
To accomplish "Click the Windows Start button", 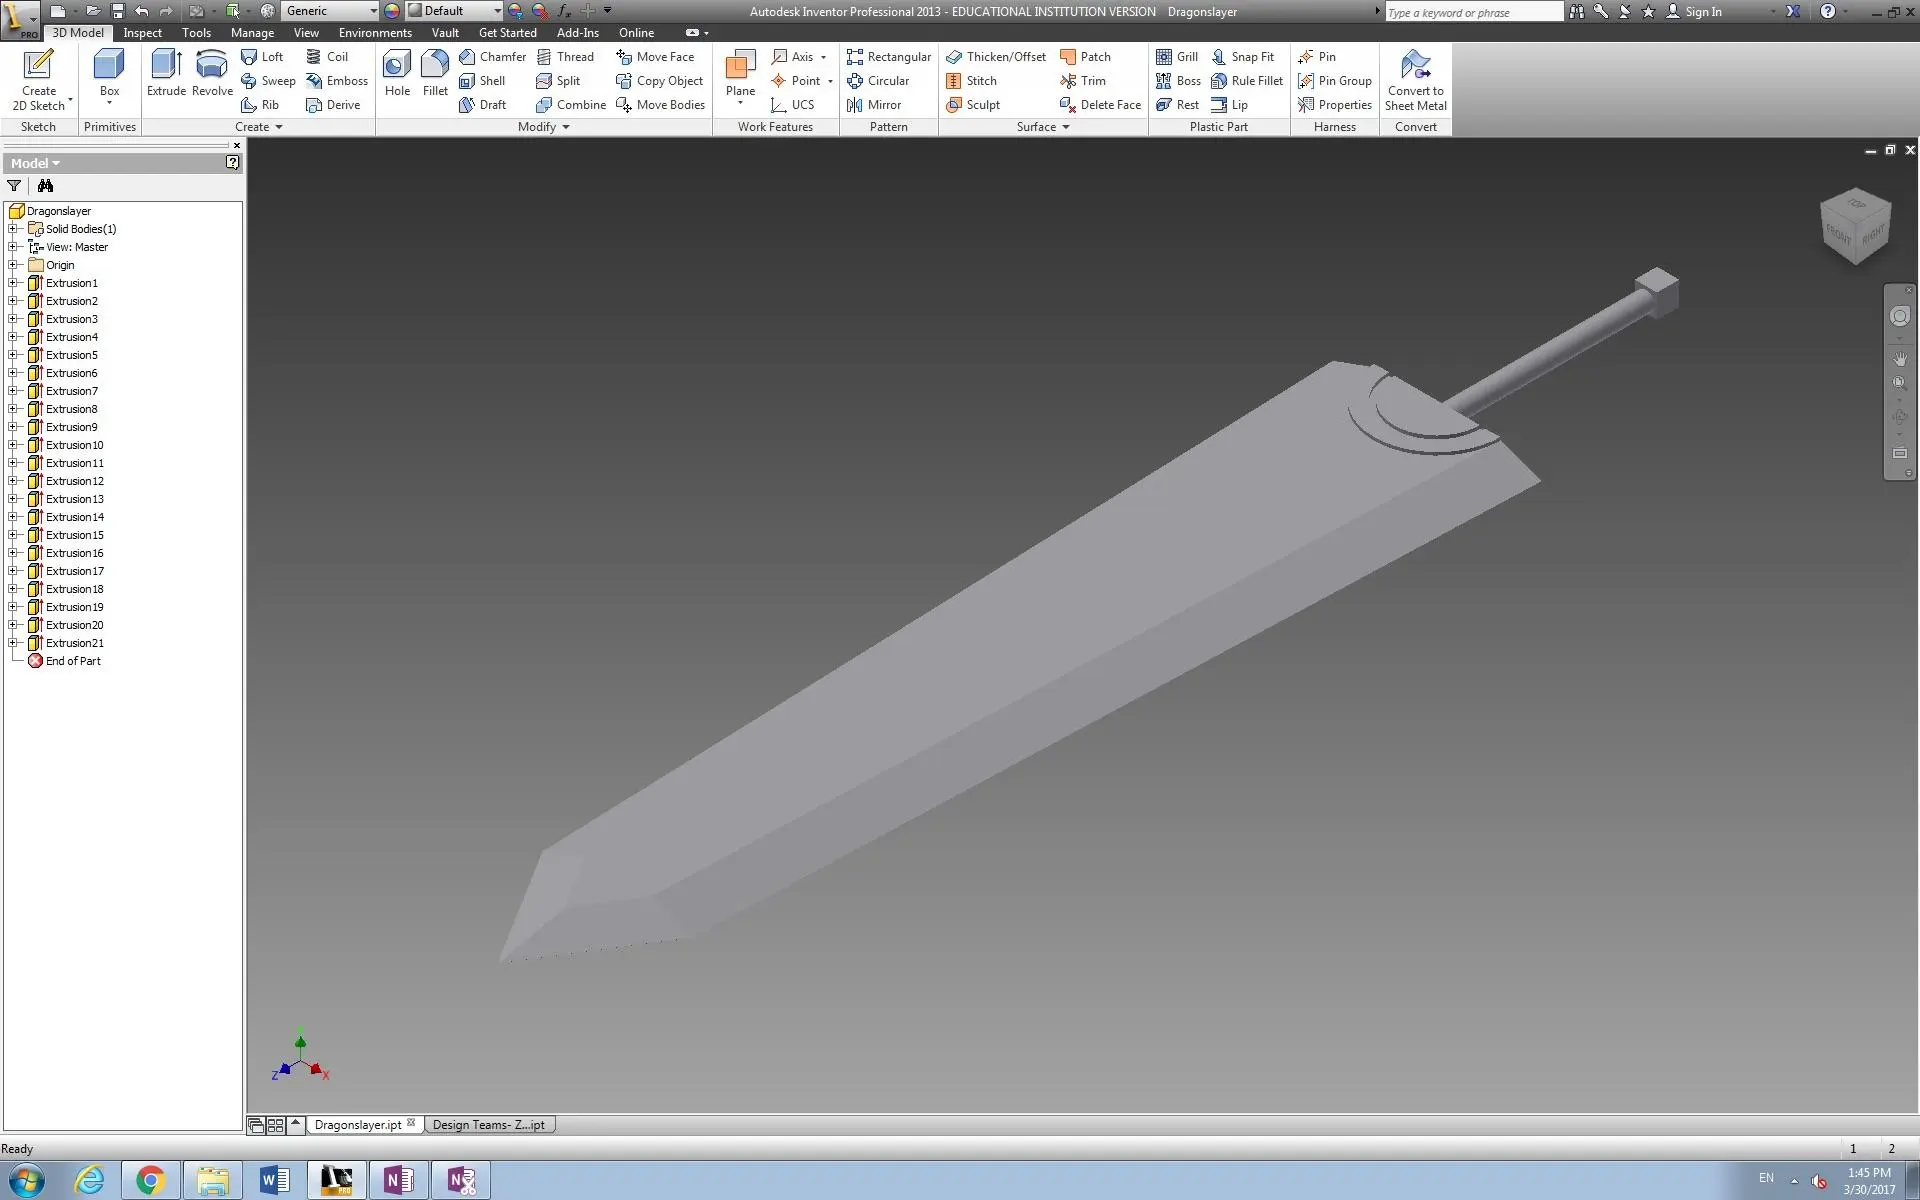I will click(x=26, y=1181).
